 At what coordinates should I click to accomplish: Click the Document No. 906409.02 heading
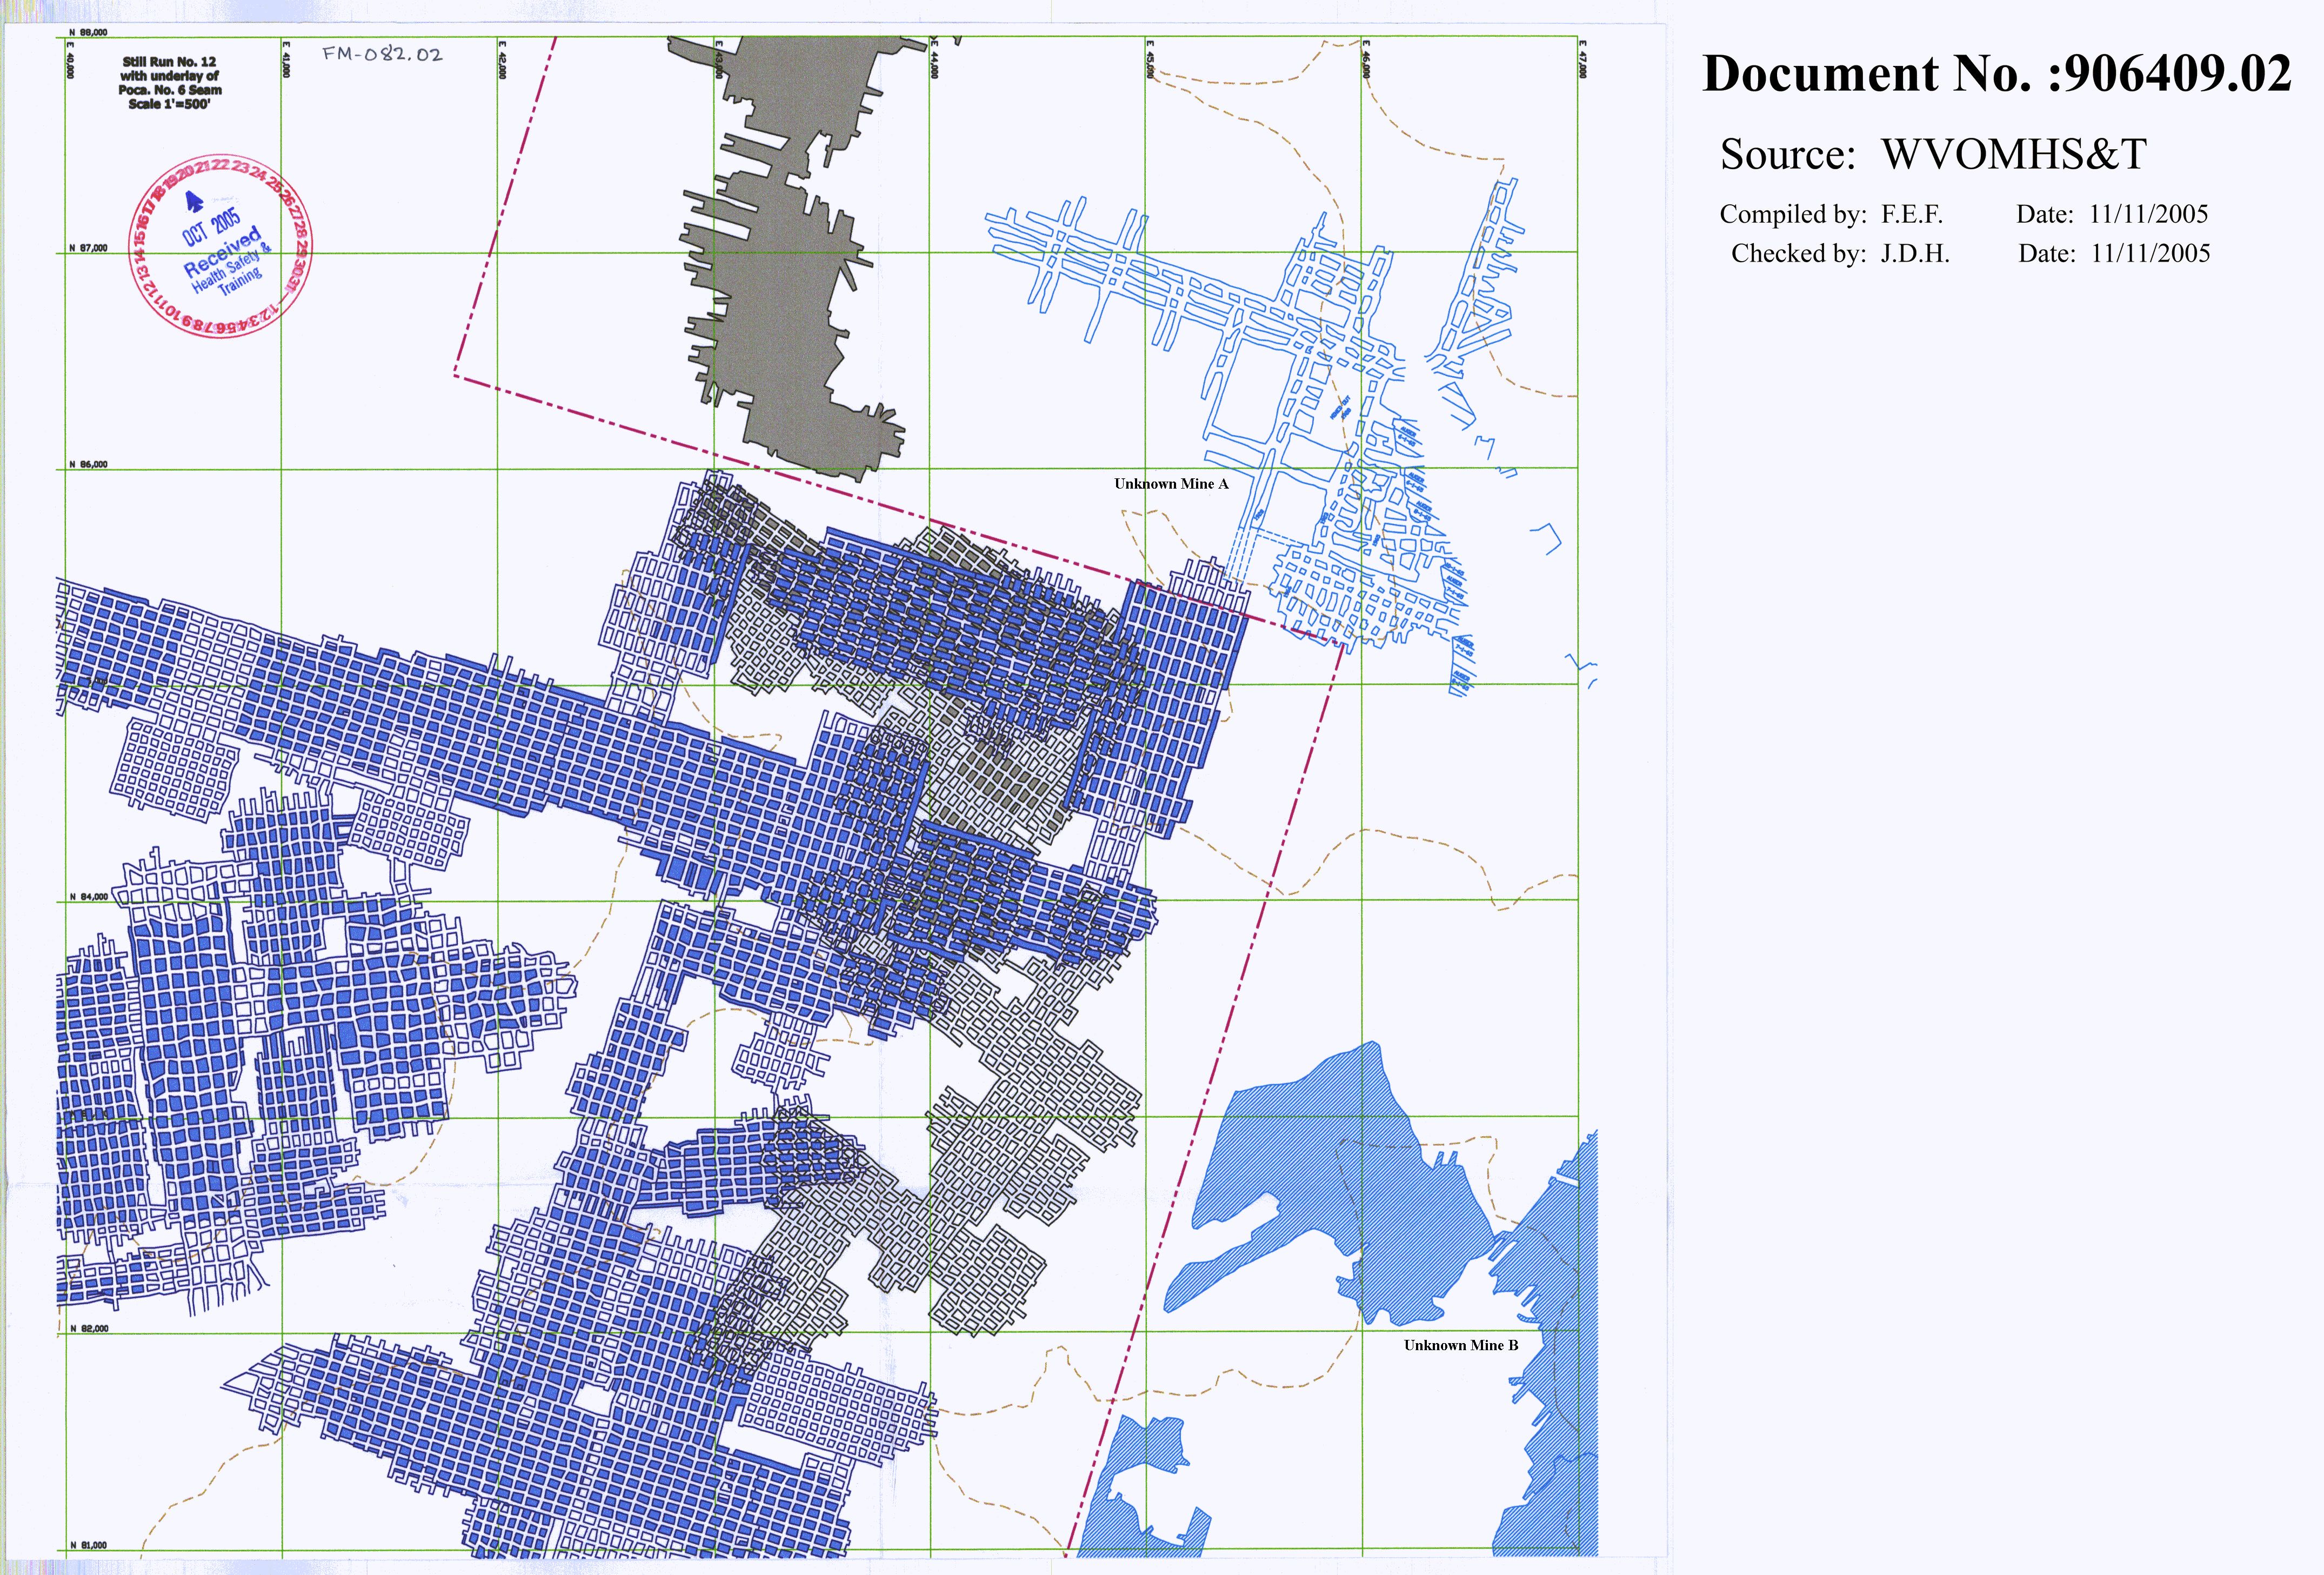pos(1996,74)
